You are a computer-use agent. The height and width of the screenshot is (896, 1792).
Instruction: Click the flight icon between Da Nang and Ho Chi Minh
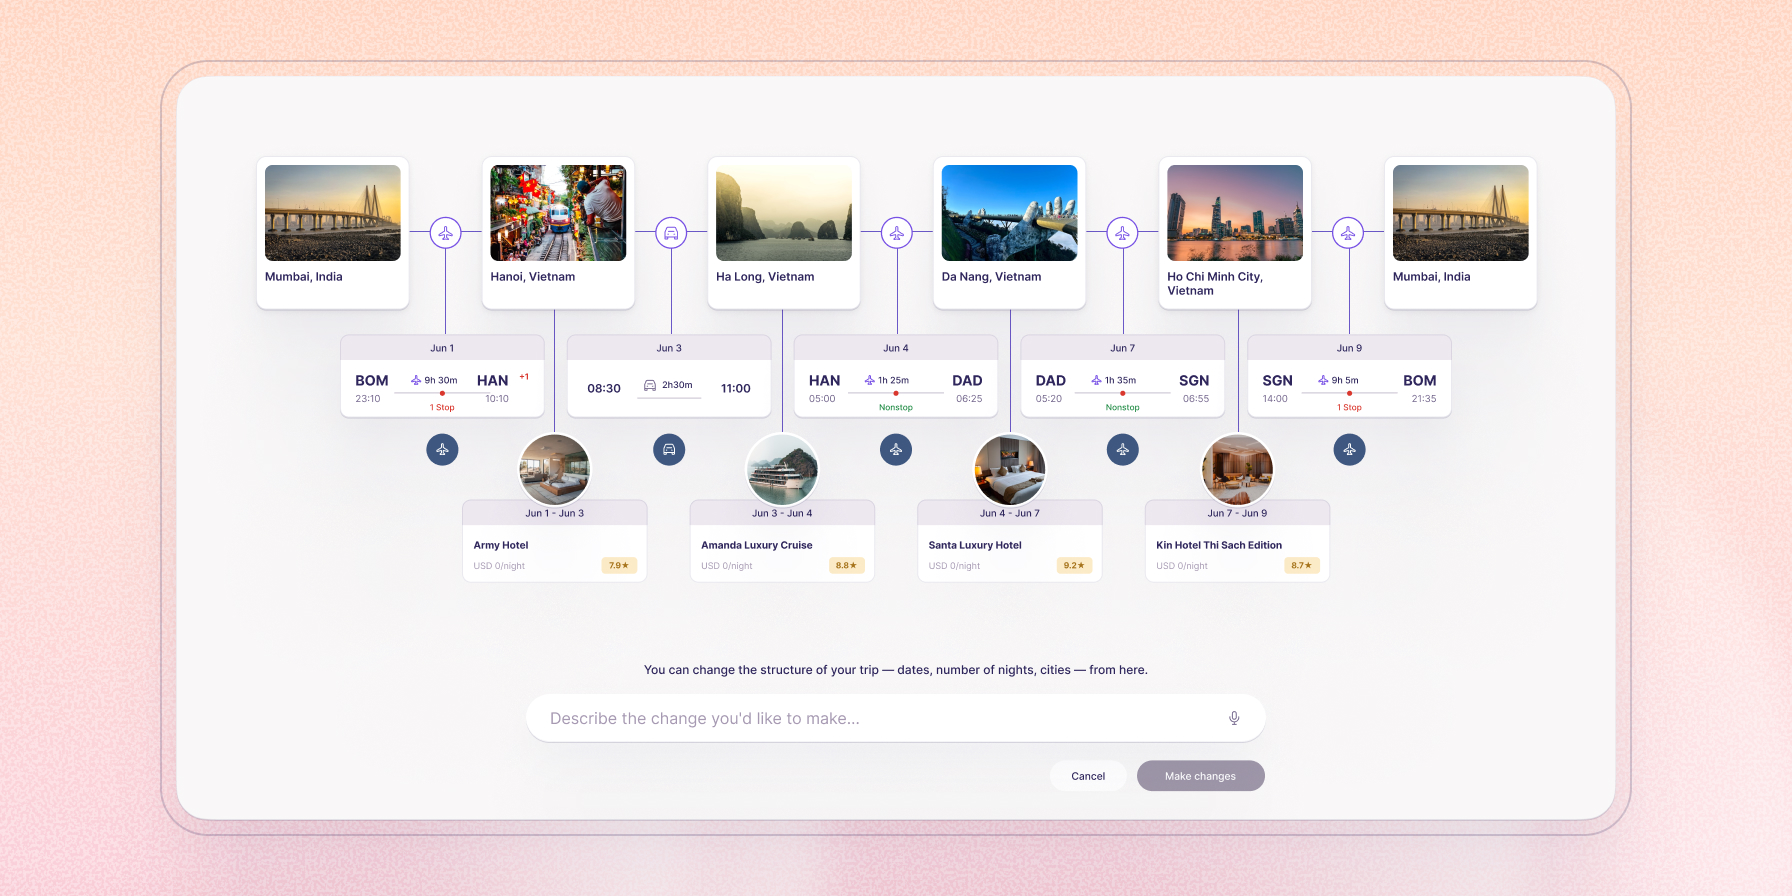point(1122,233)
